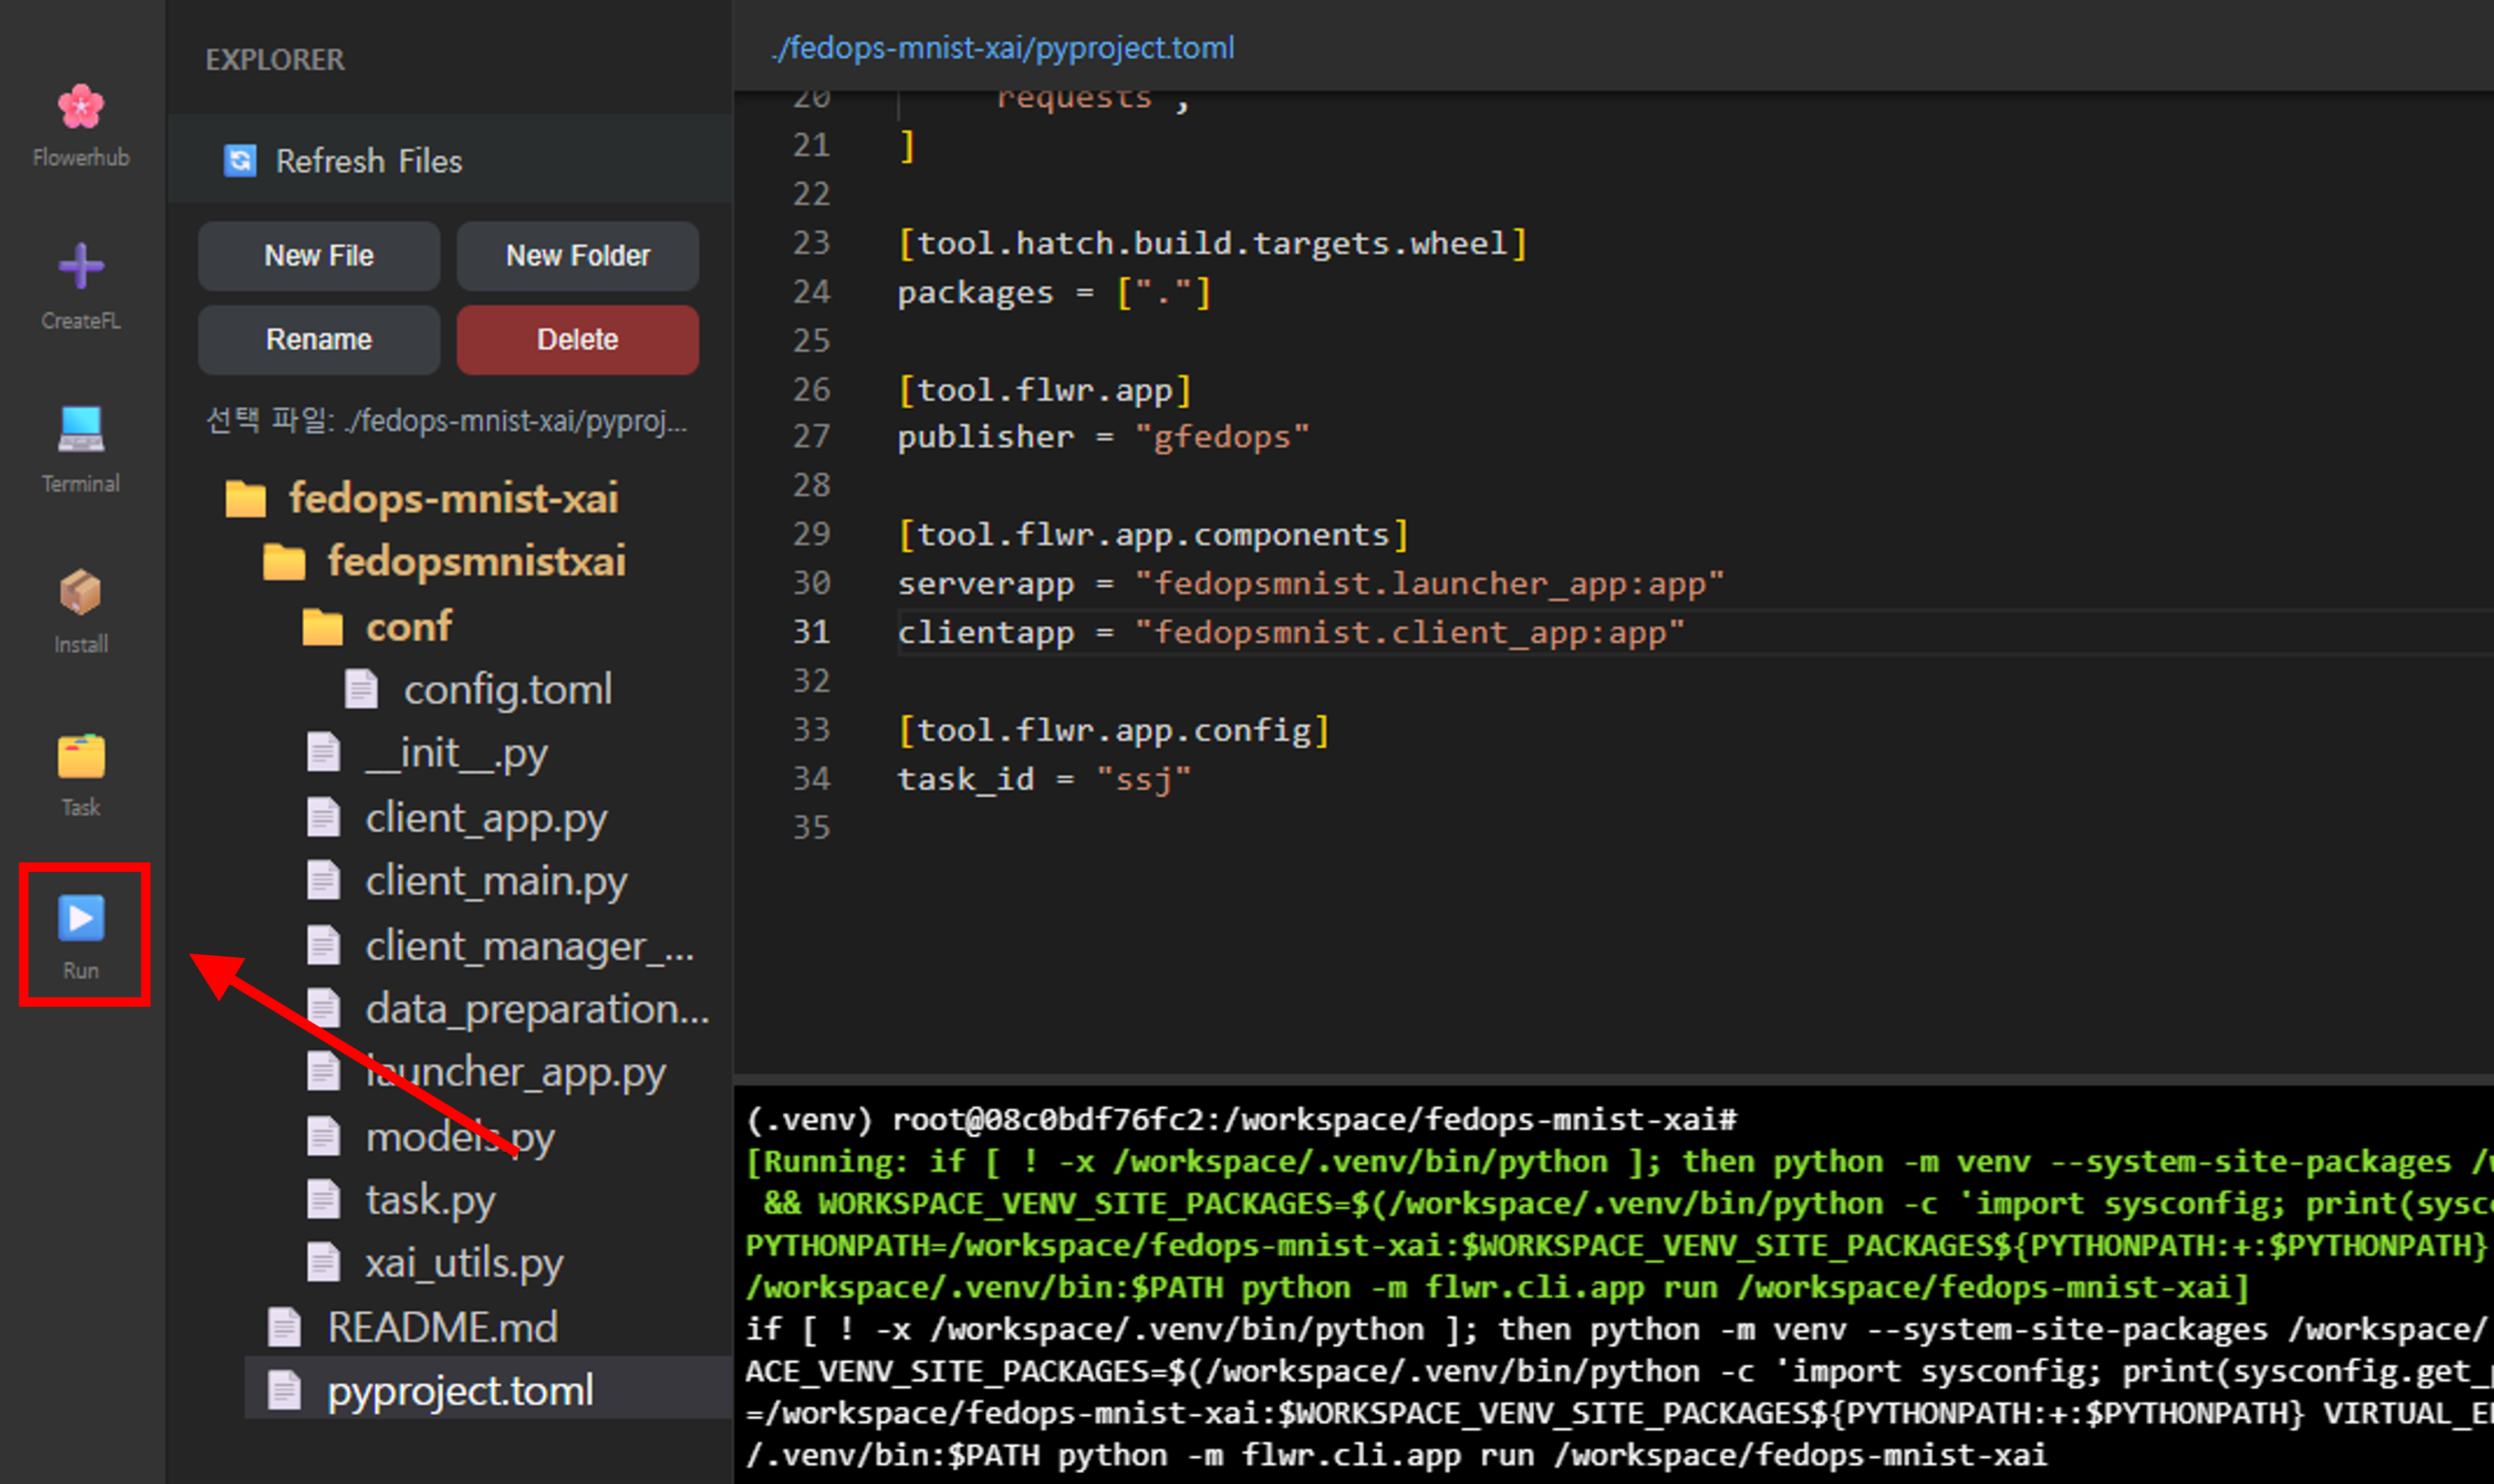The image size is (2494, 1484).
Task: Click the config.toml file icon
Action: click(x=361, y=689)
